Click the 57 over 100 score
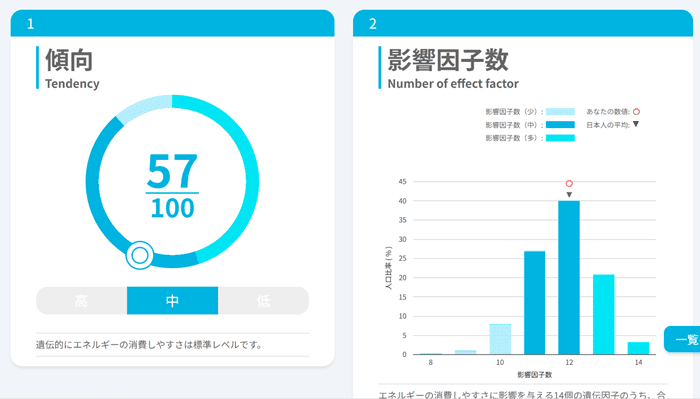Image resolution: width=700 pixels, height=399 pixels. (x=172, y=186)
